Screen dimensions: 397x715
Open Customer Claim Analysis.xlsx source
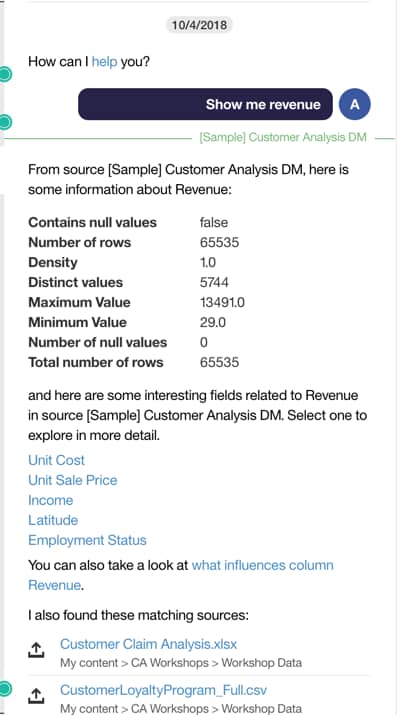(149, 644)
